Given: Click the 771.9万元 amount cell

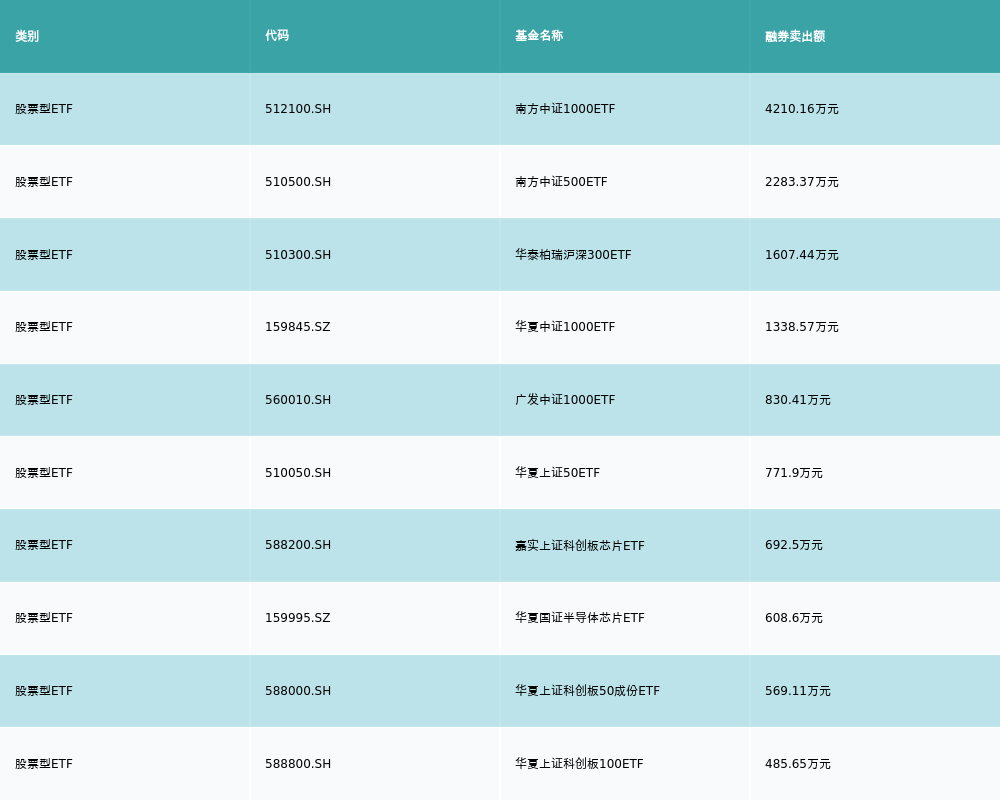Looking at the screenshot, I should [794, 473].
